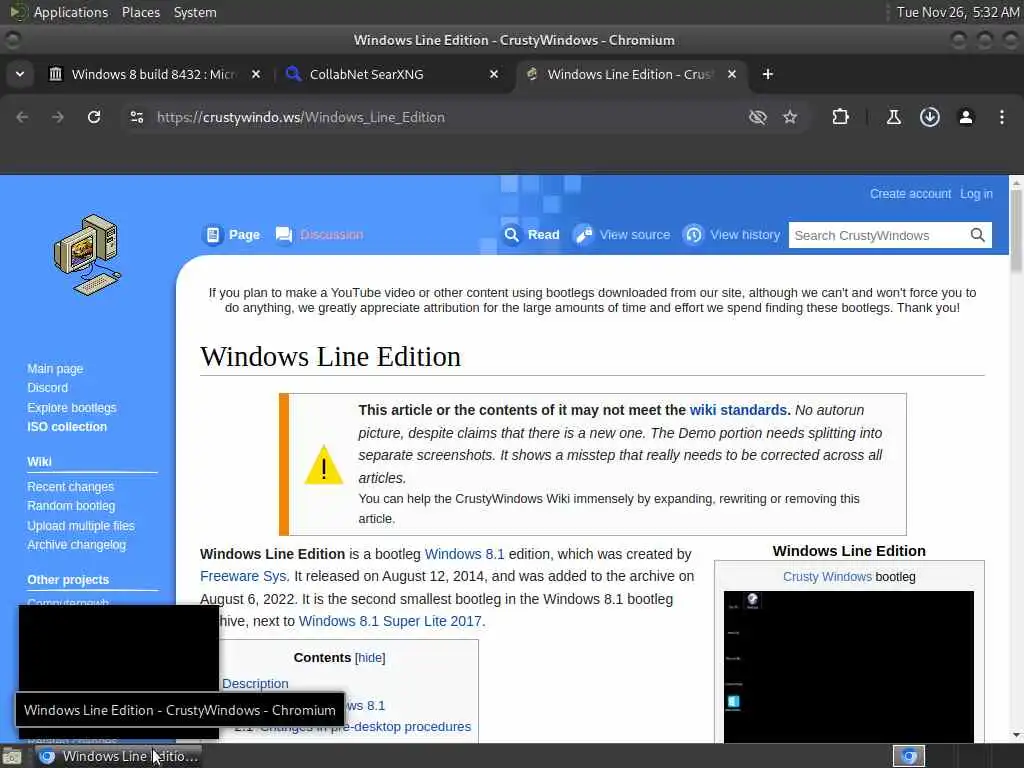Open Chromium three-dot menu
This screenshot has width=1024, height=768.
click(x=1002, y=118)
